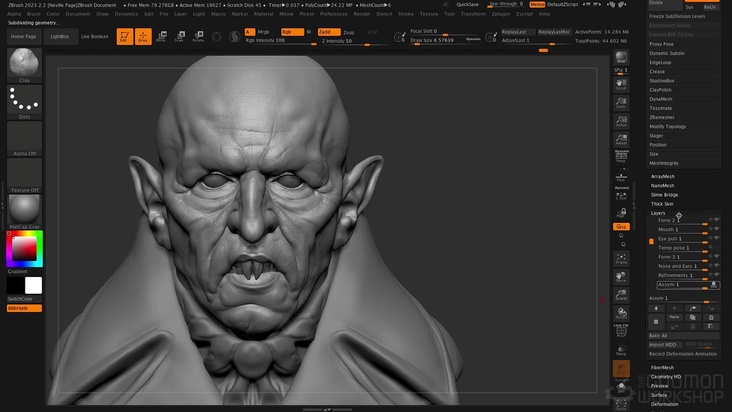Open the Clay brush thumbnail
The height and width of the screenshot is (412, 732).
click(x=24, y=64)
